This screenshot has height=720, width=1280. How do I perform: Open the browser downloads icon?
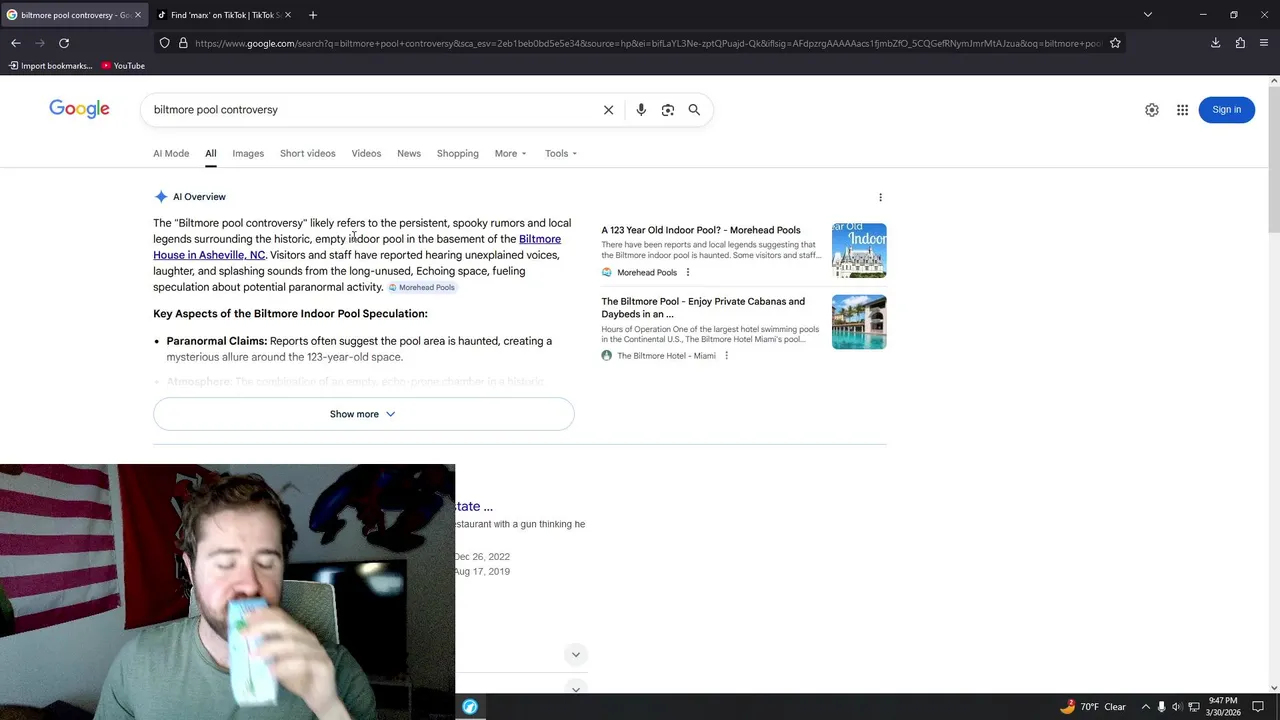pos(1215,43)
